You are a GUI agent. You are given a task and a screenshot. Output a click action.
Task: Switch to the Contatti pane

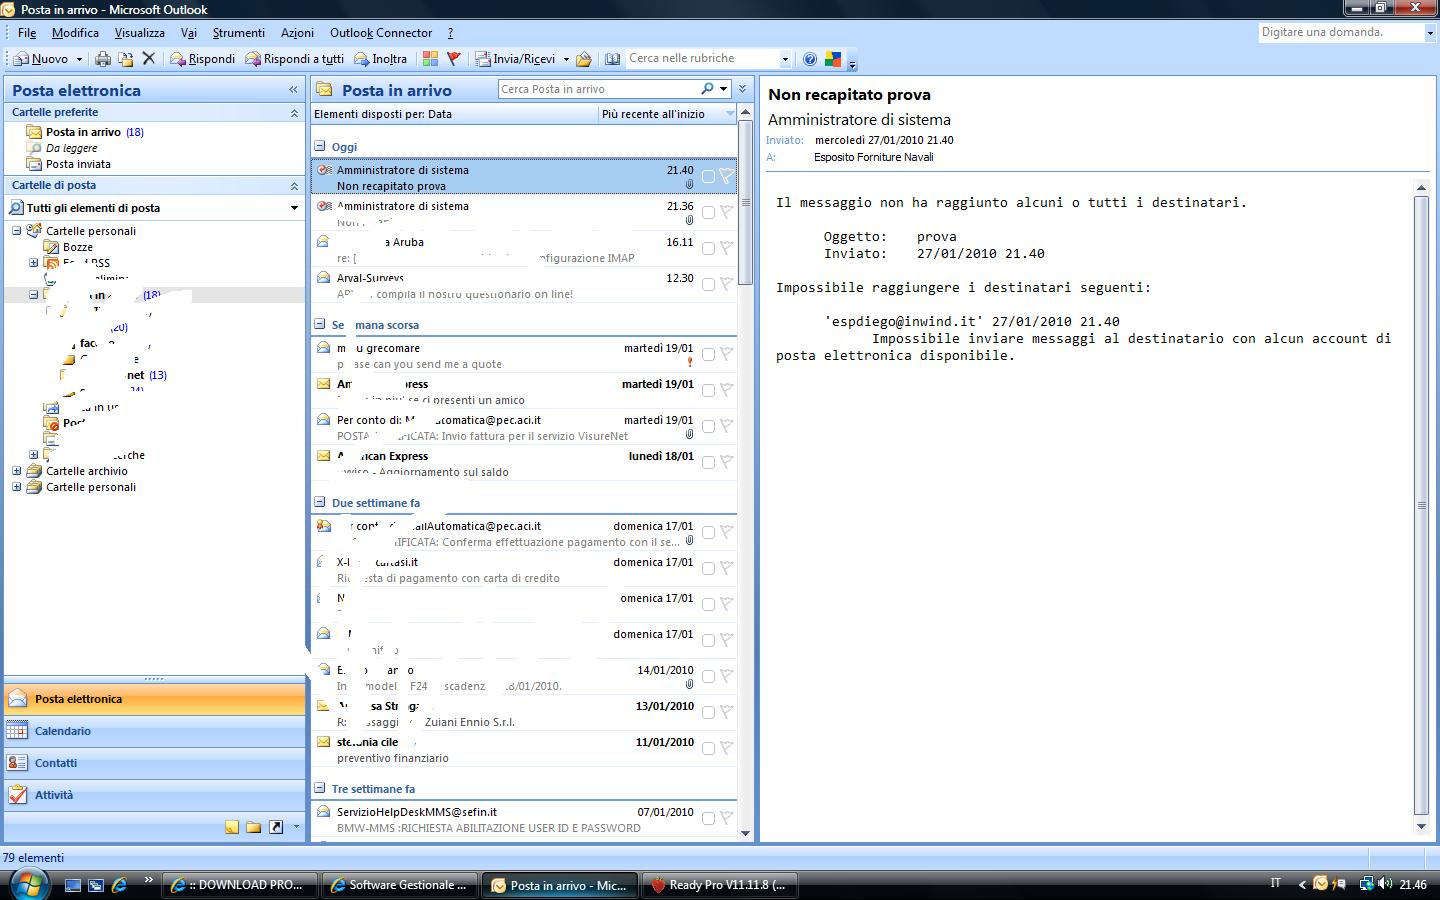[154, 763]
